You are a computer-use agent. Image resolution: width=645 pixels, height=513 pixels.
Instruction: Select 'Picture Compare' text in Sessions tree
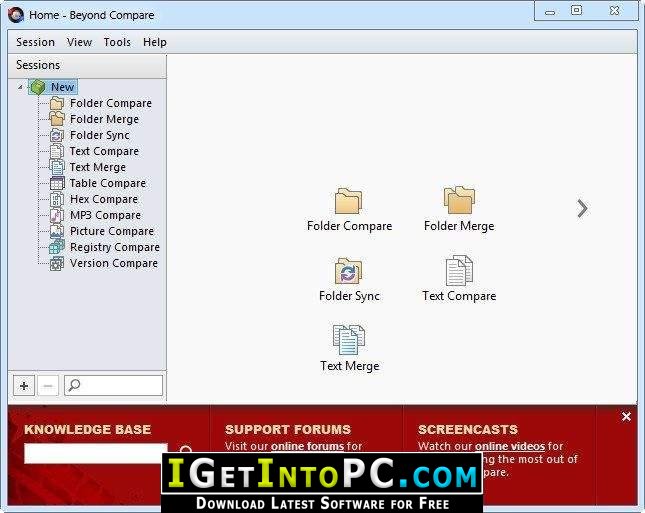pos(112,231)
